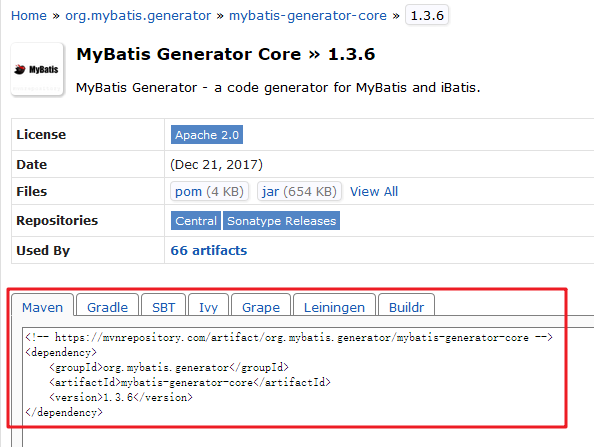594x447 pixels.
Task: Switch to the Leiningen tab
Action: point(335,306)
